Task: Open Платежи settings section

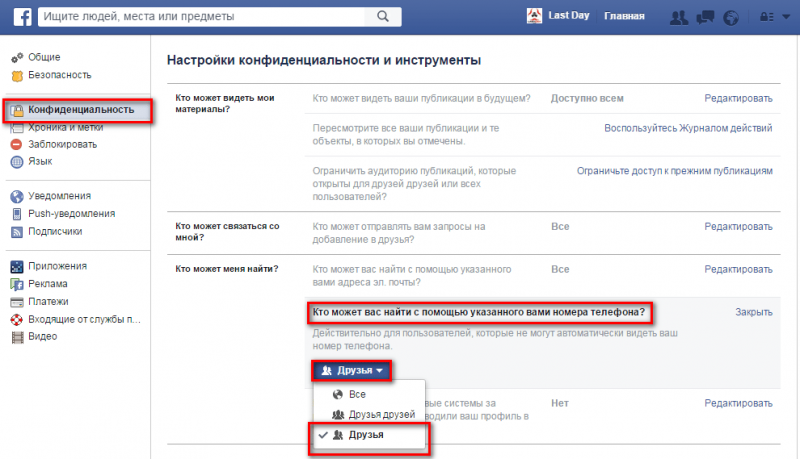Action: click(x=48, y=302)
